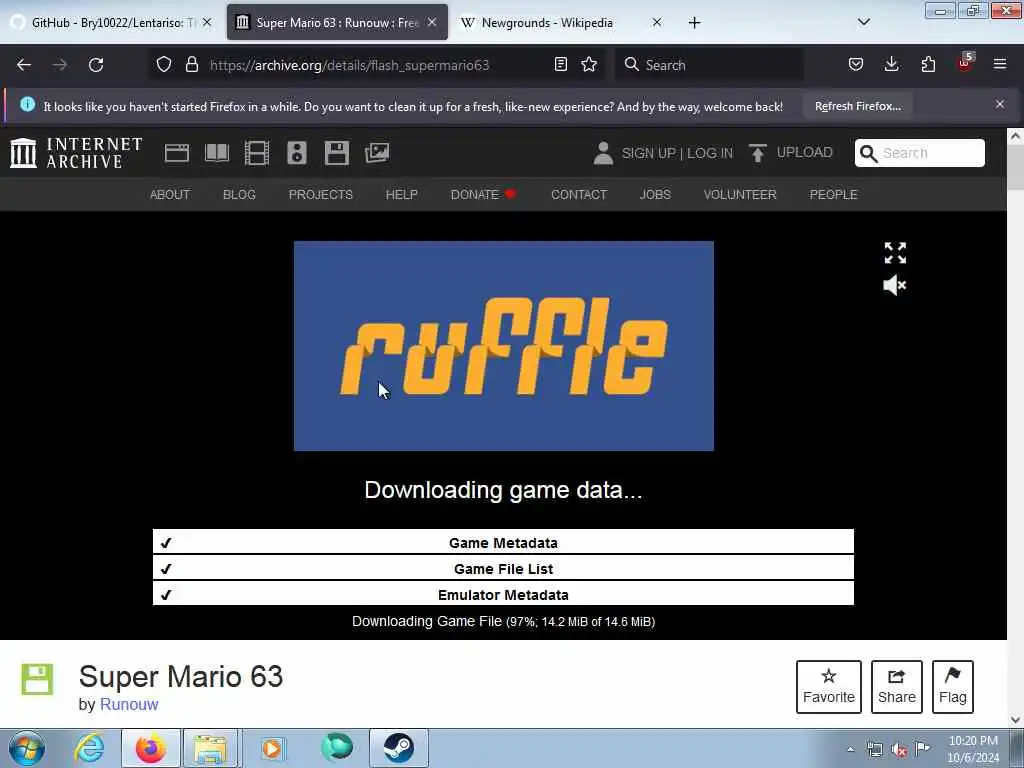This screenshot has height=768, width=1024.
Task: Open the Internet Archive software floppy icon
Action: tap(337, 153)
